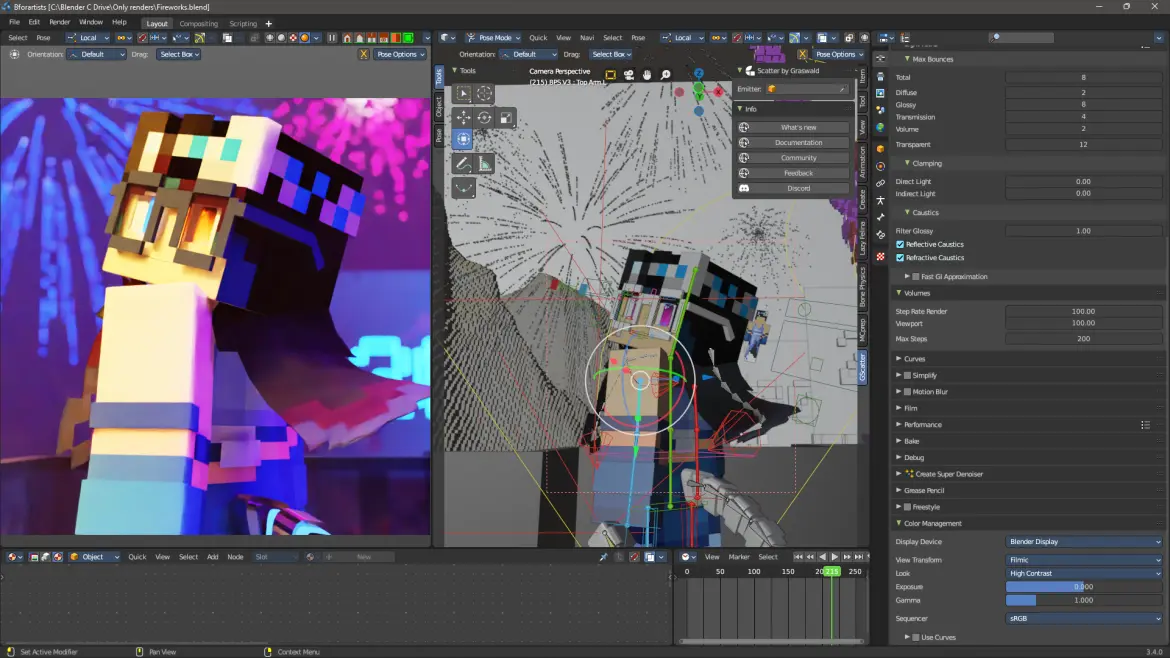Click the Measure tool icon

coord(485,163)
